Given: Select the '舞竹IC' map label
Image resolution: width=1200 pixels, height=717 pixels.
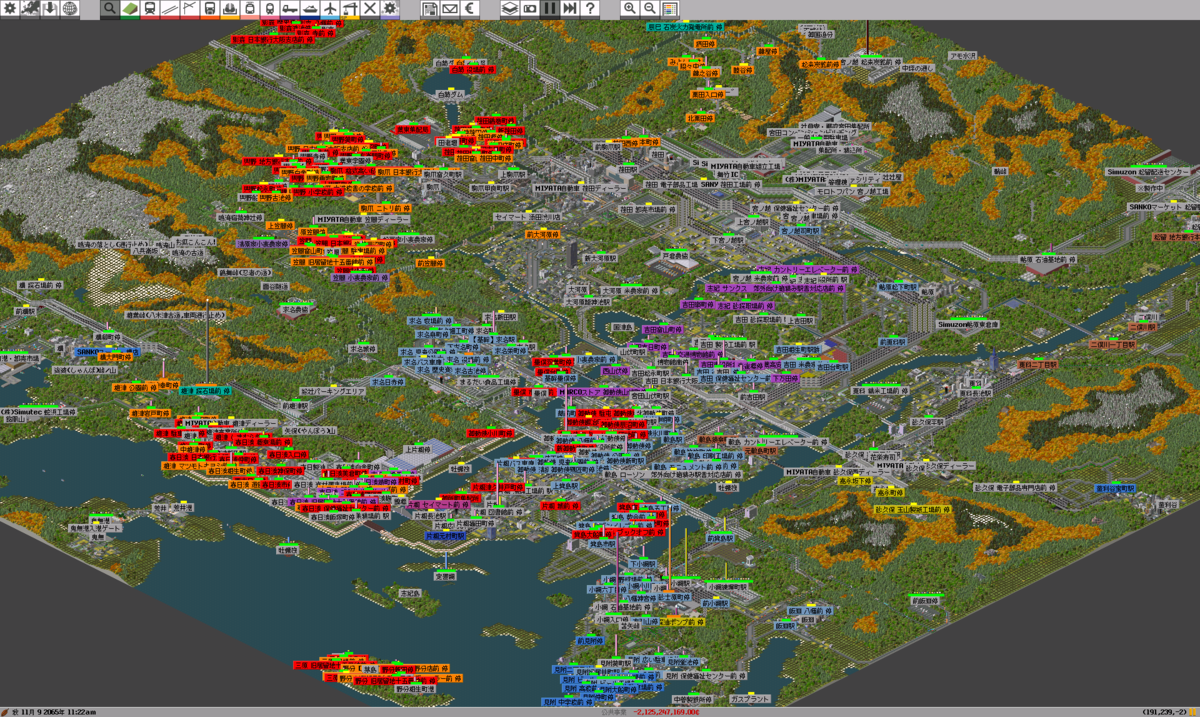Looking at the screenshot, I should (727, 173).
